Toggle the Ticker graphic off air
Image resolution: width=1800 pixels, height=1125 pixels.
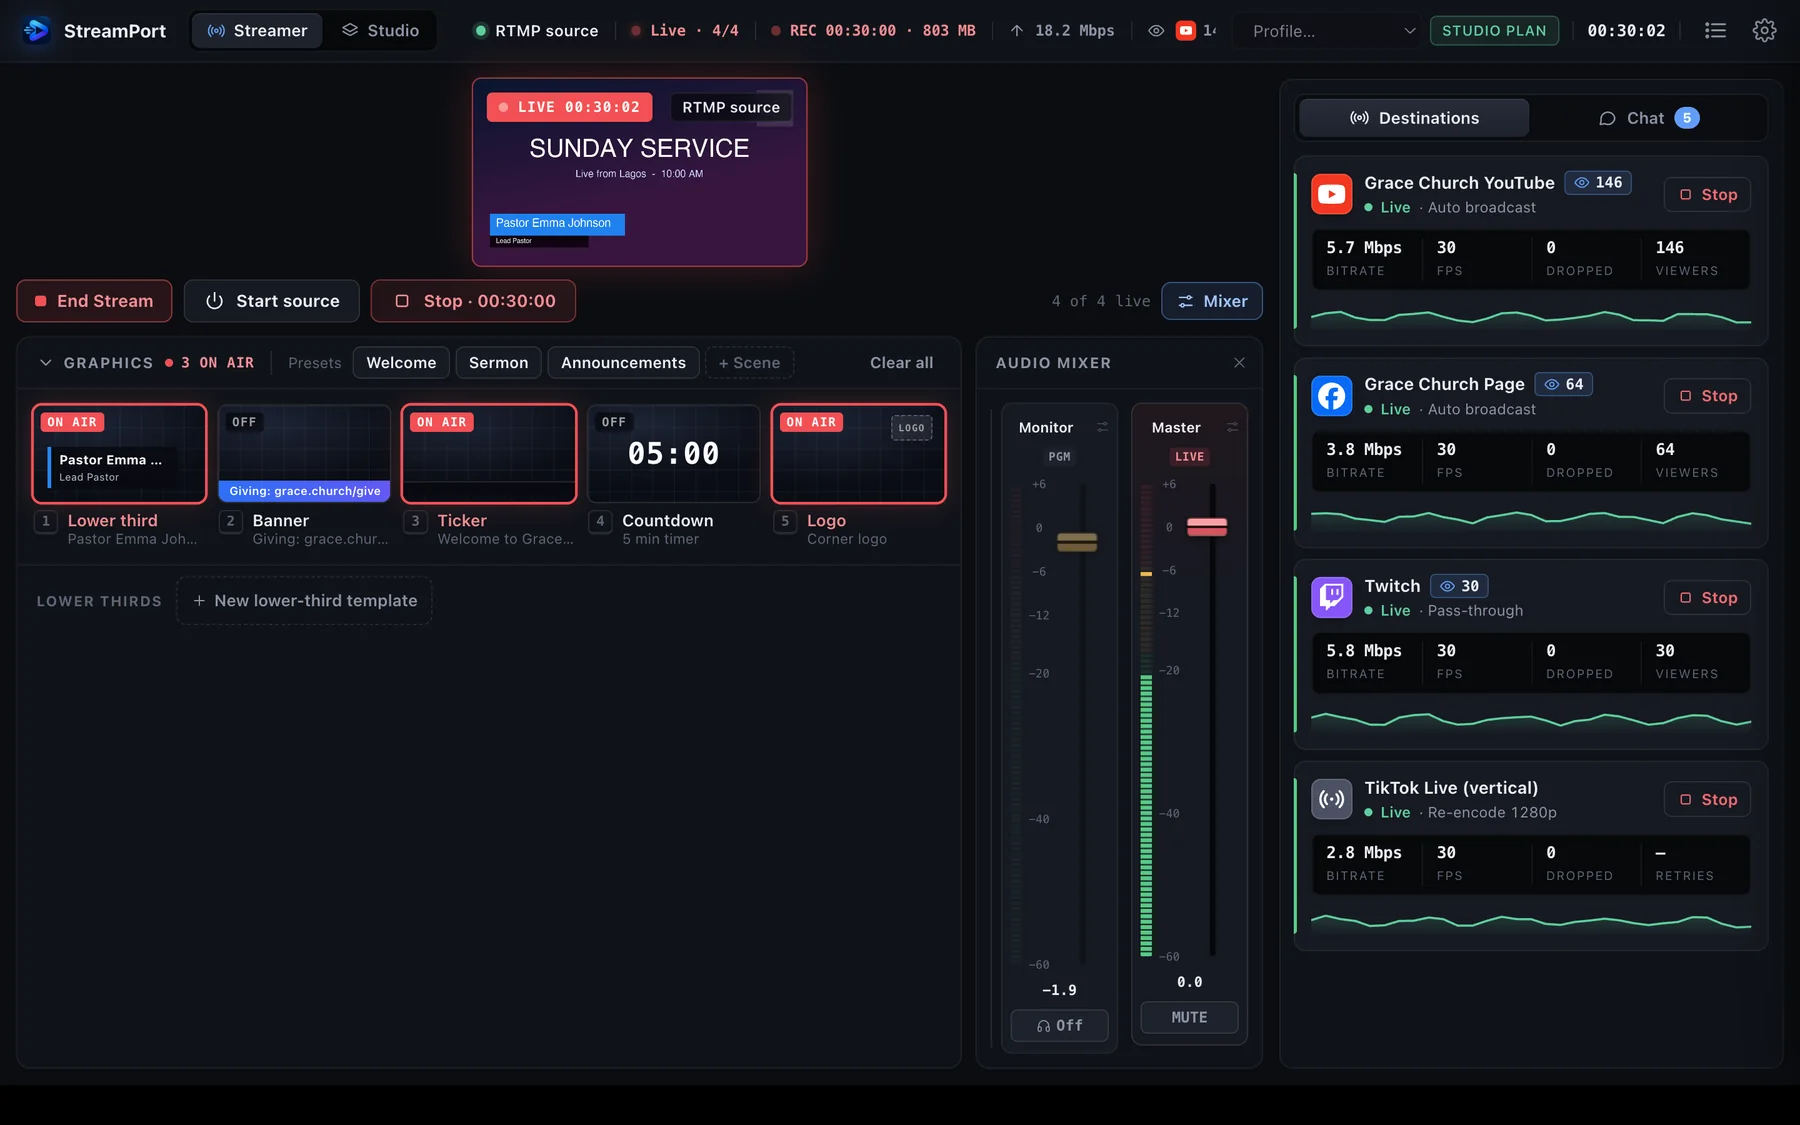489,454
